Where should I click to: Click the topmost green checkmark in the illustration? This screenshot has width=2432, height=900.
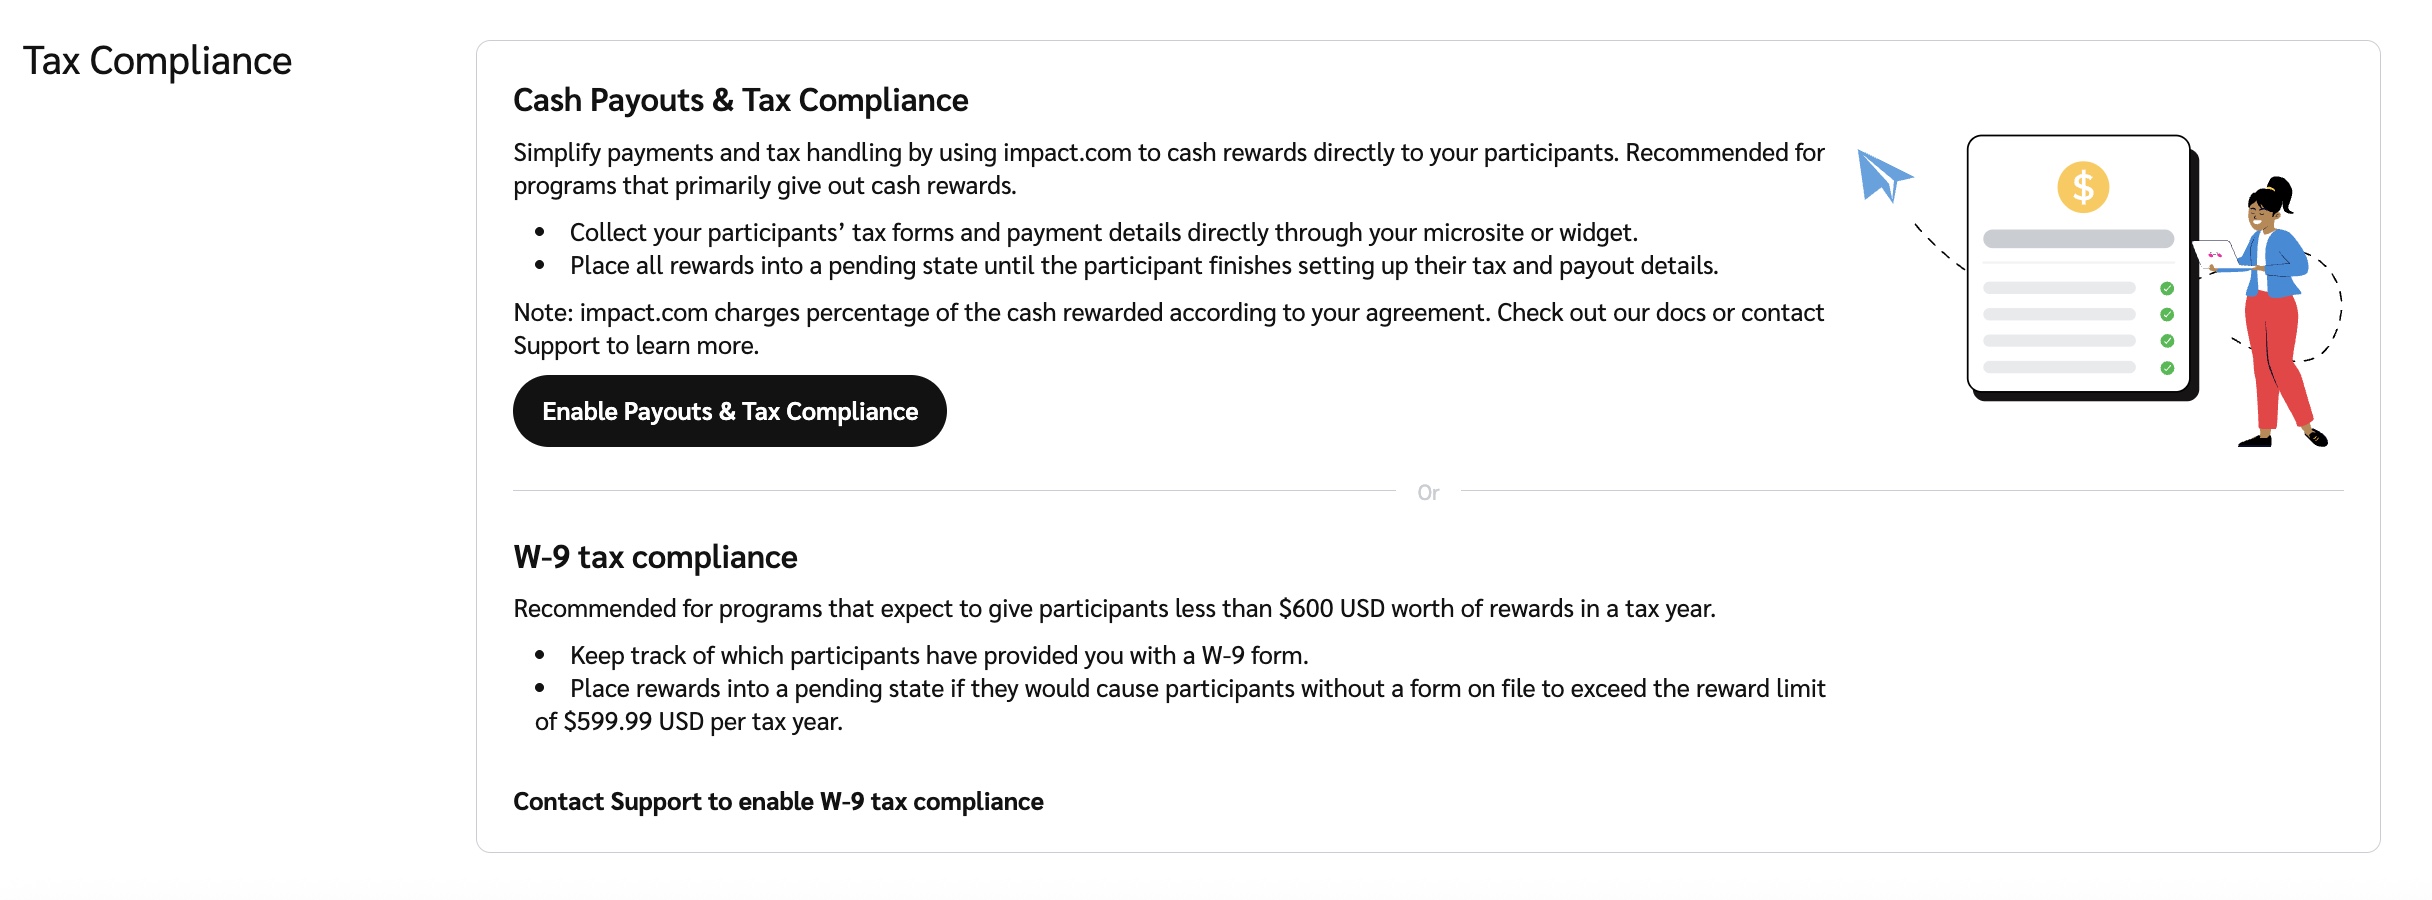coord(2166,288)
